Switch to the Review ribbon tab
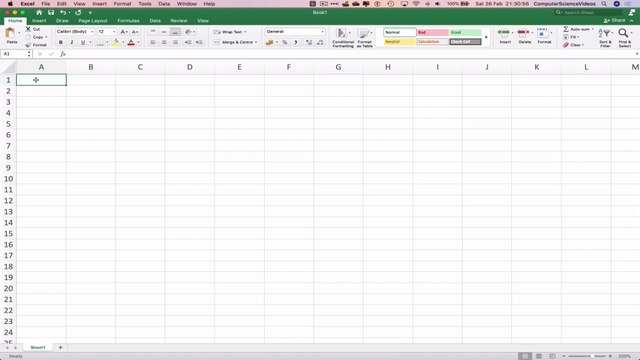This screenshot has width=640, height=360. [179, 21]
